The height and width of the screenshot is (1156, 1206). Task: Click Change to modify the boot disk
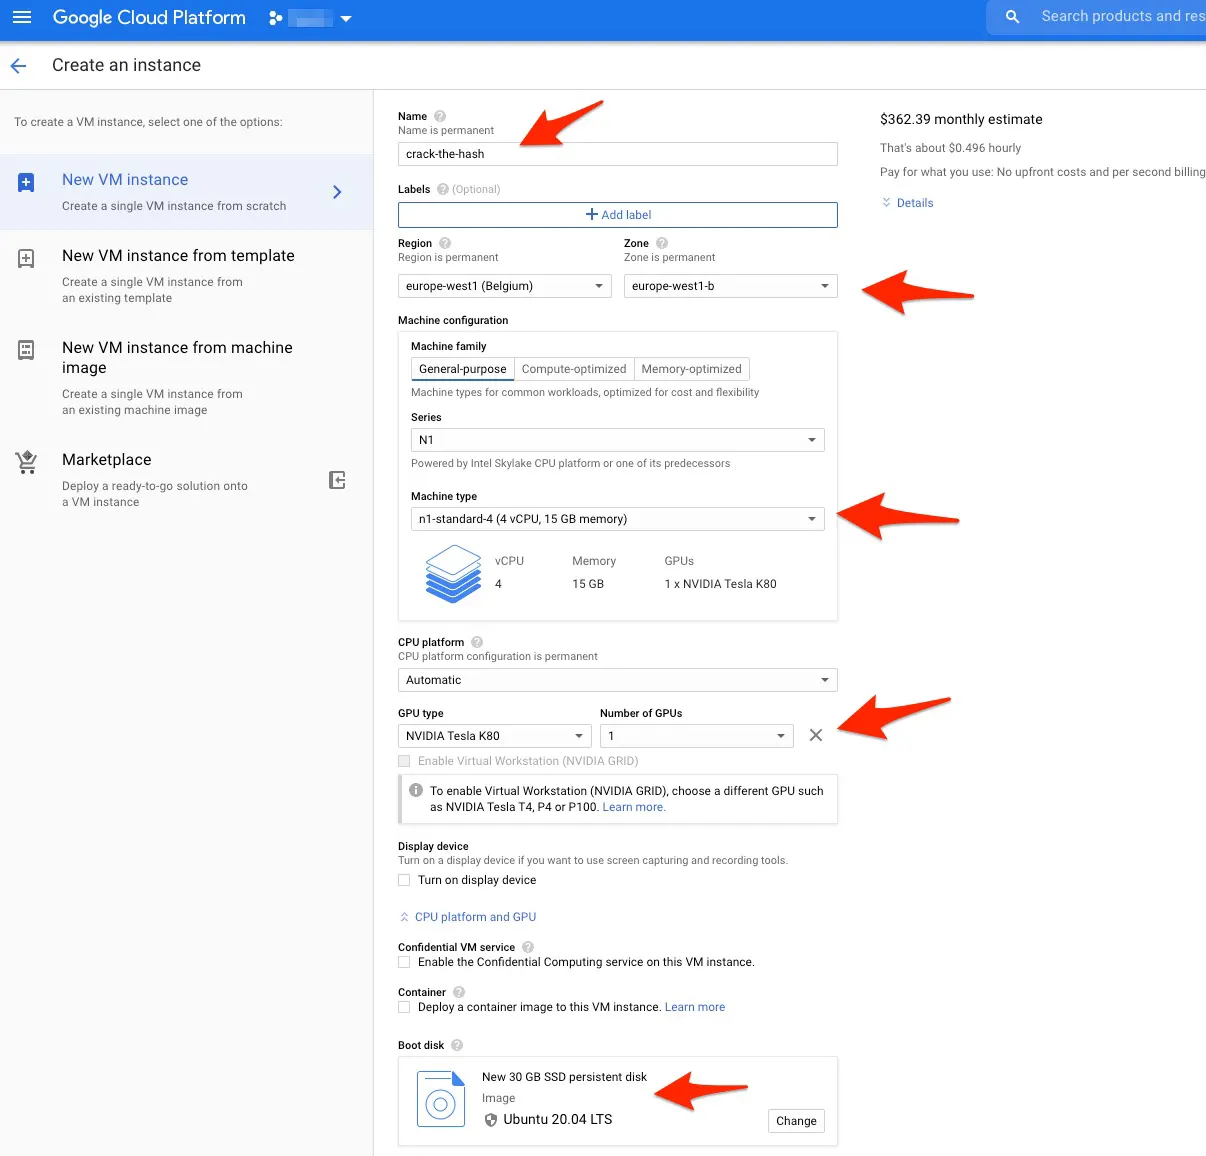[x=795, y=1121]
